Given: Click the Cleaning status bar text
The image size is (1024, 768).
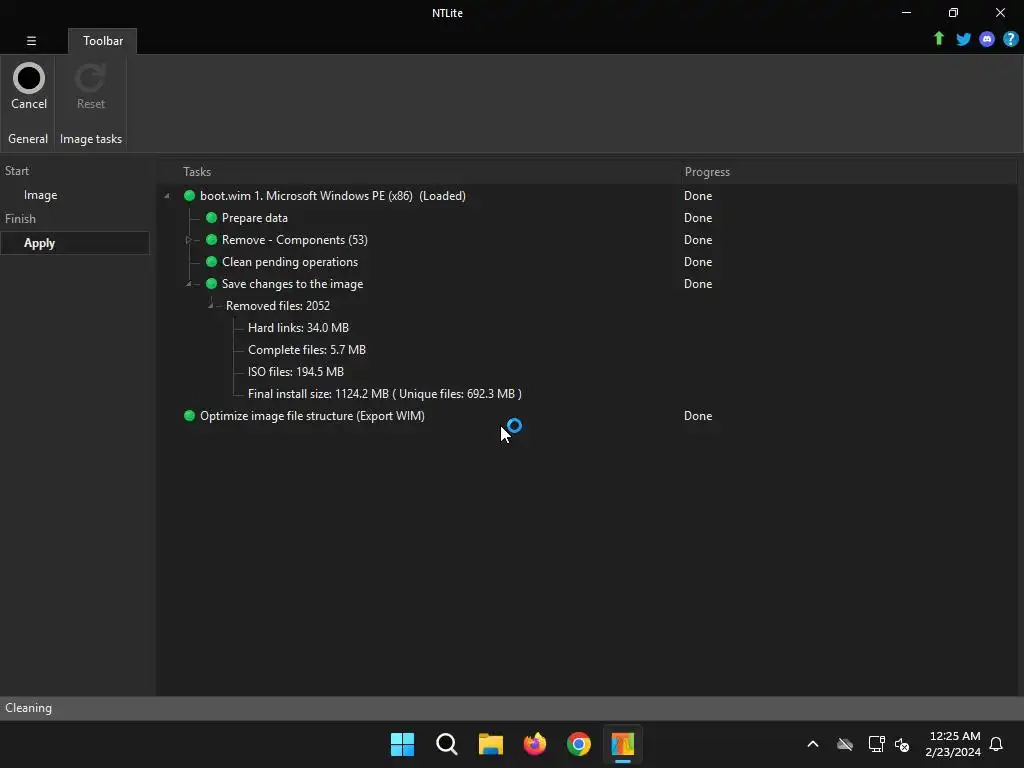Looking at the screenshot, I should point(28,708).
